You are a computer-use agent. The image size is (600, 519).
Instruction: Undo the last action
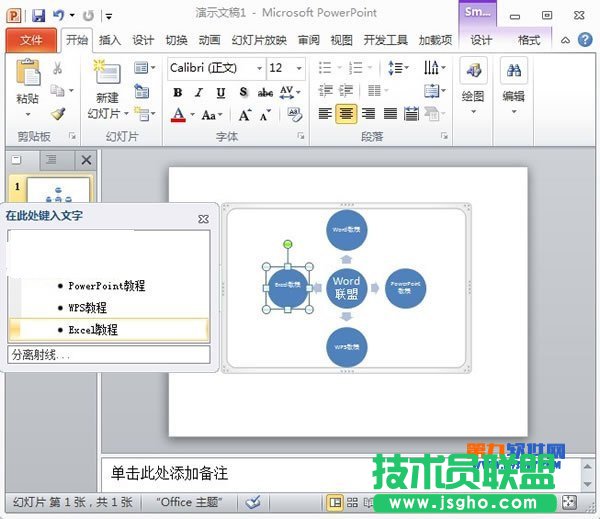pos(59,16)
